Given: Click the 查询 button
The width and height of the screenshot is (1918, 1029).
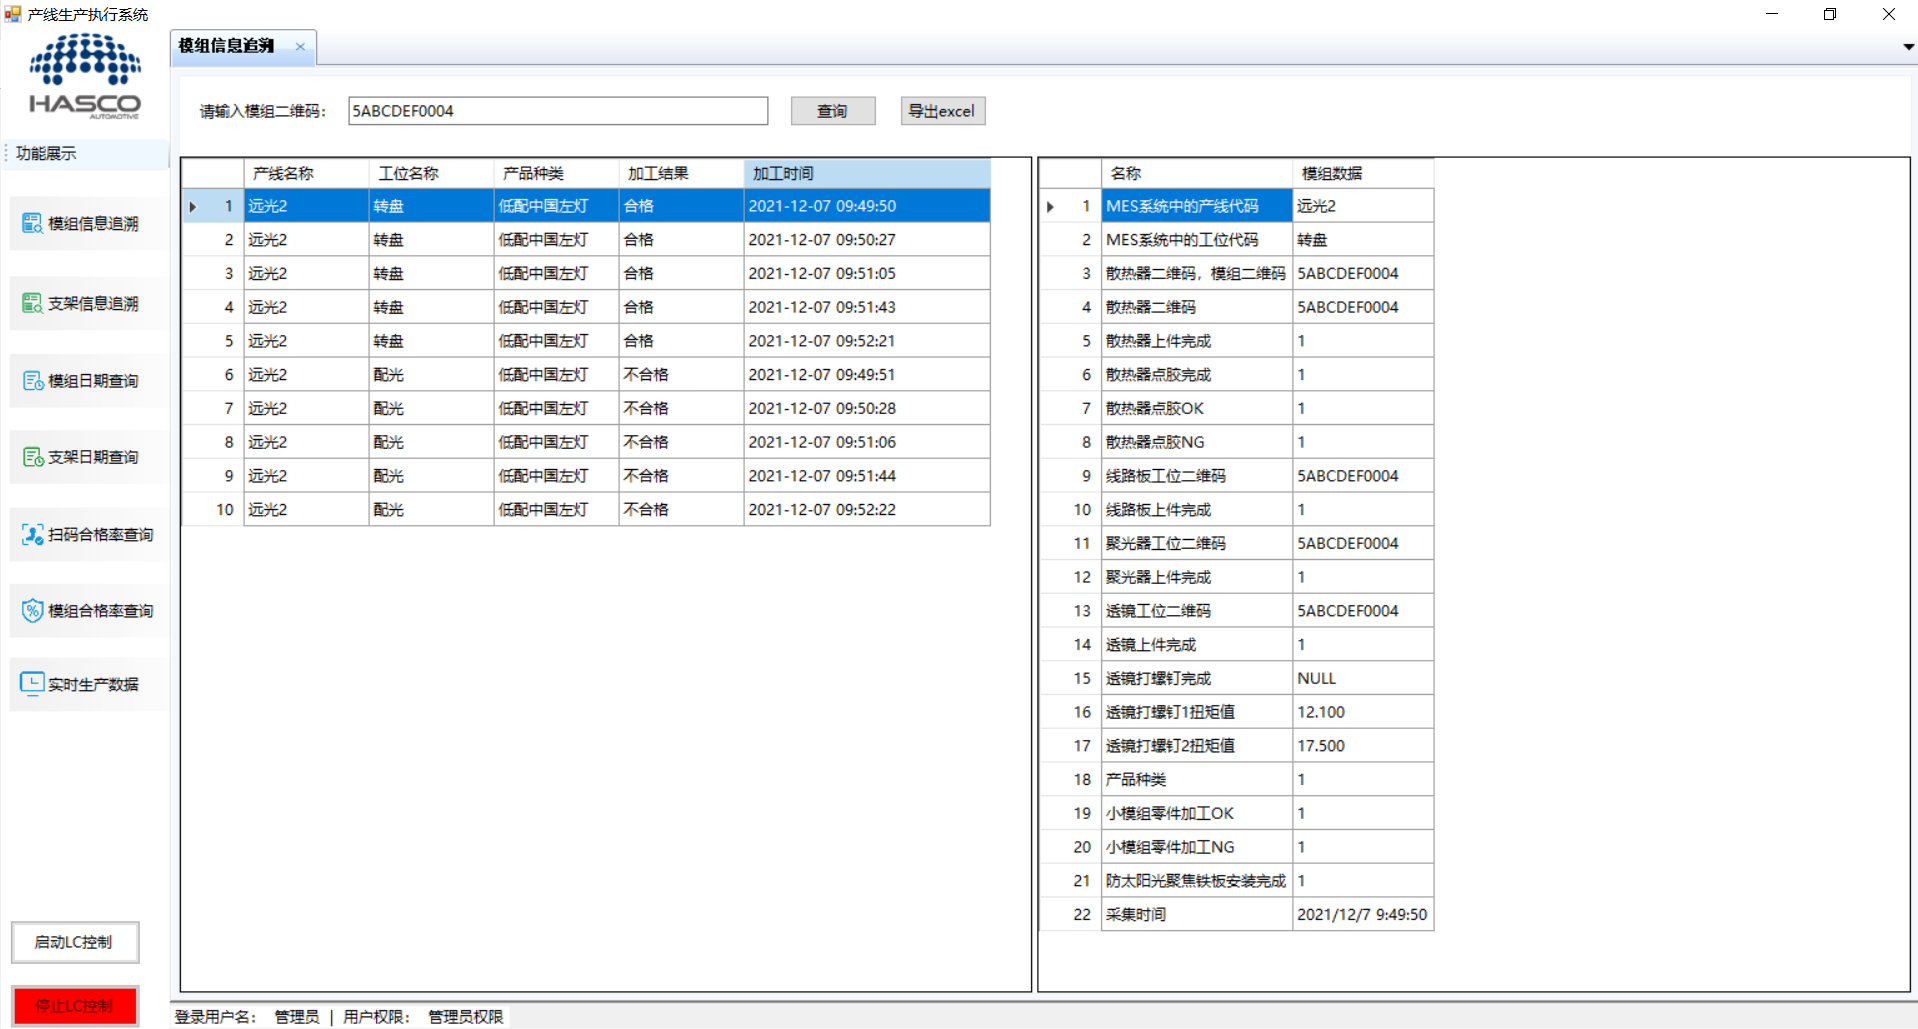Looking at the screenshot, I should click(x=832, y=111).
